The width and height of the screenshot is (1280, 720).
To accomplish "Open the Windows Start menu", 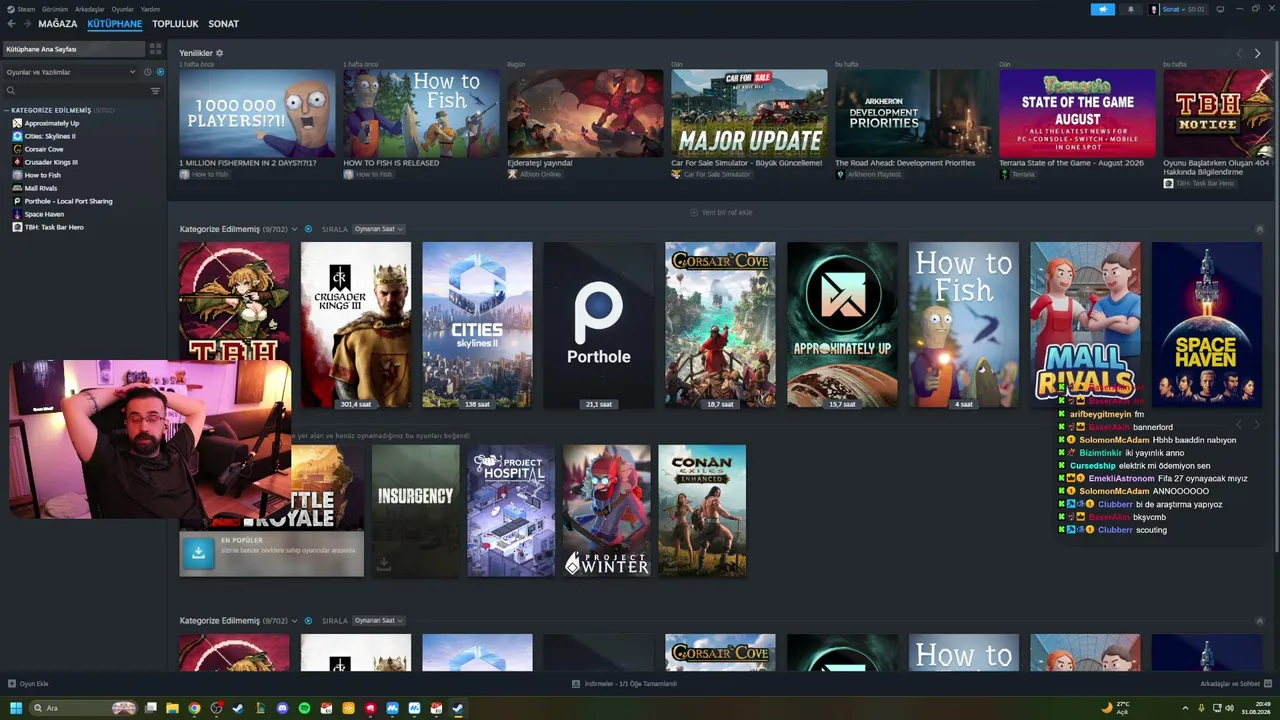I will [16, 708].
